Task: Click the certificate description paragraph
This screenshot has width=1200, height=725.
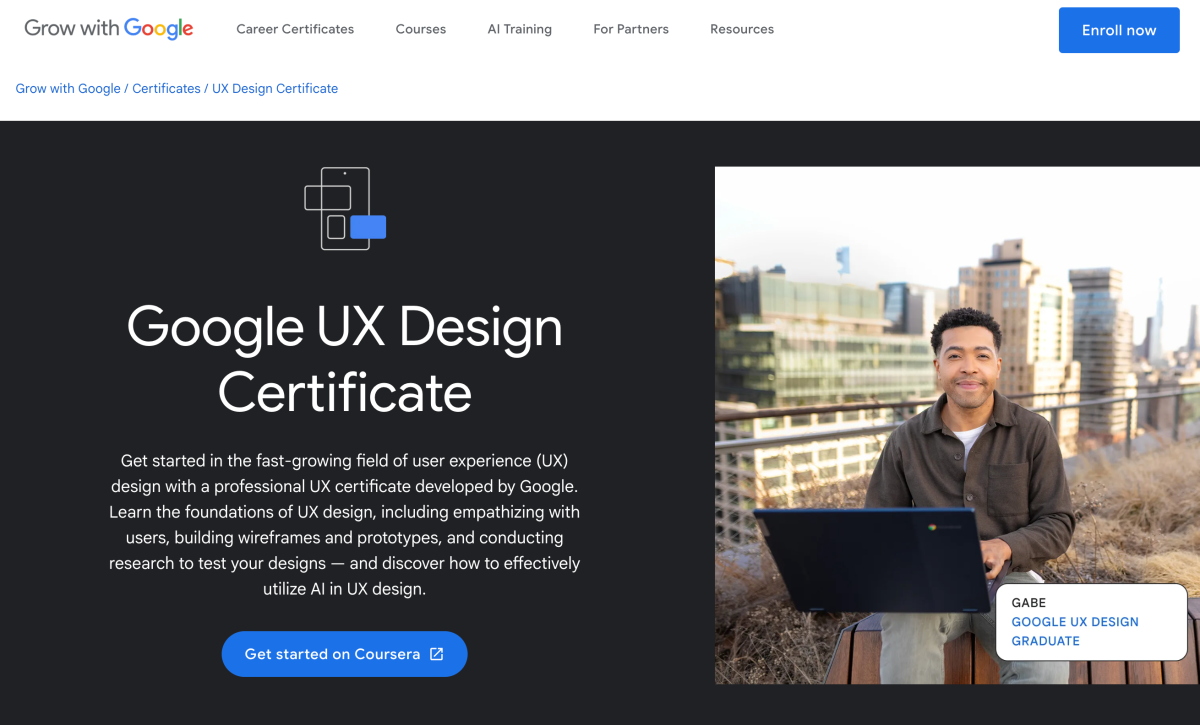Action: click(345, 525)
